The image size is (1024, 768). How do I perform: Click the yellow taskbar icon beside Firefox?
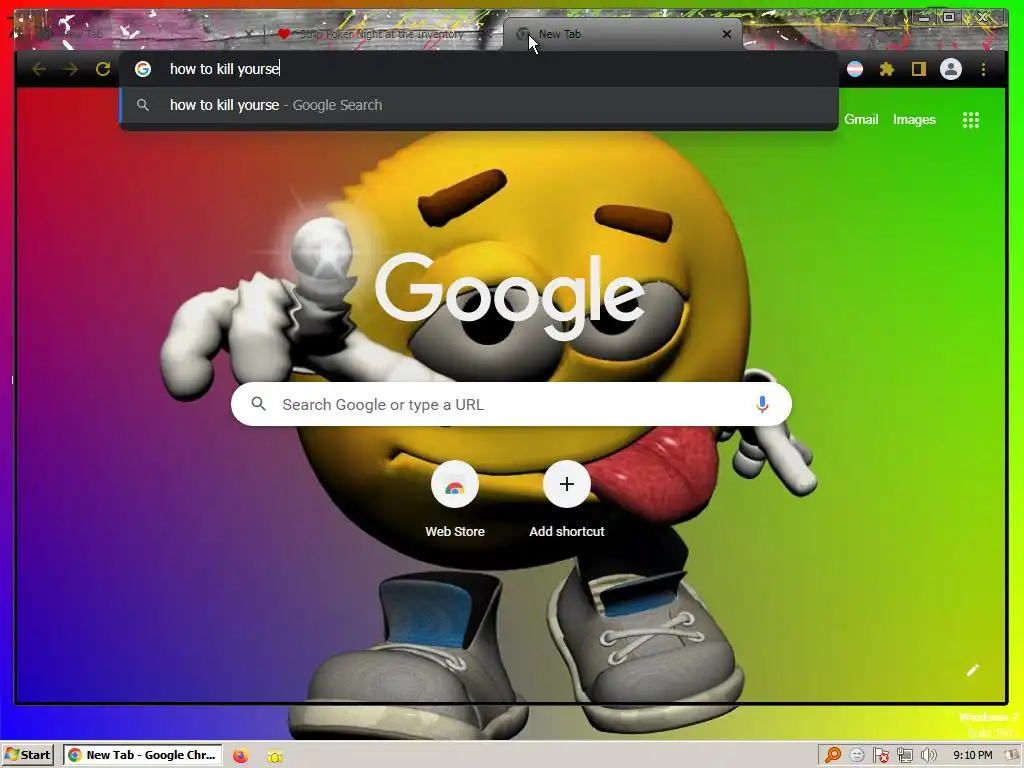[x=275, y=756]
